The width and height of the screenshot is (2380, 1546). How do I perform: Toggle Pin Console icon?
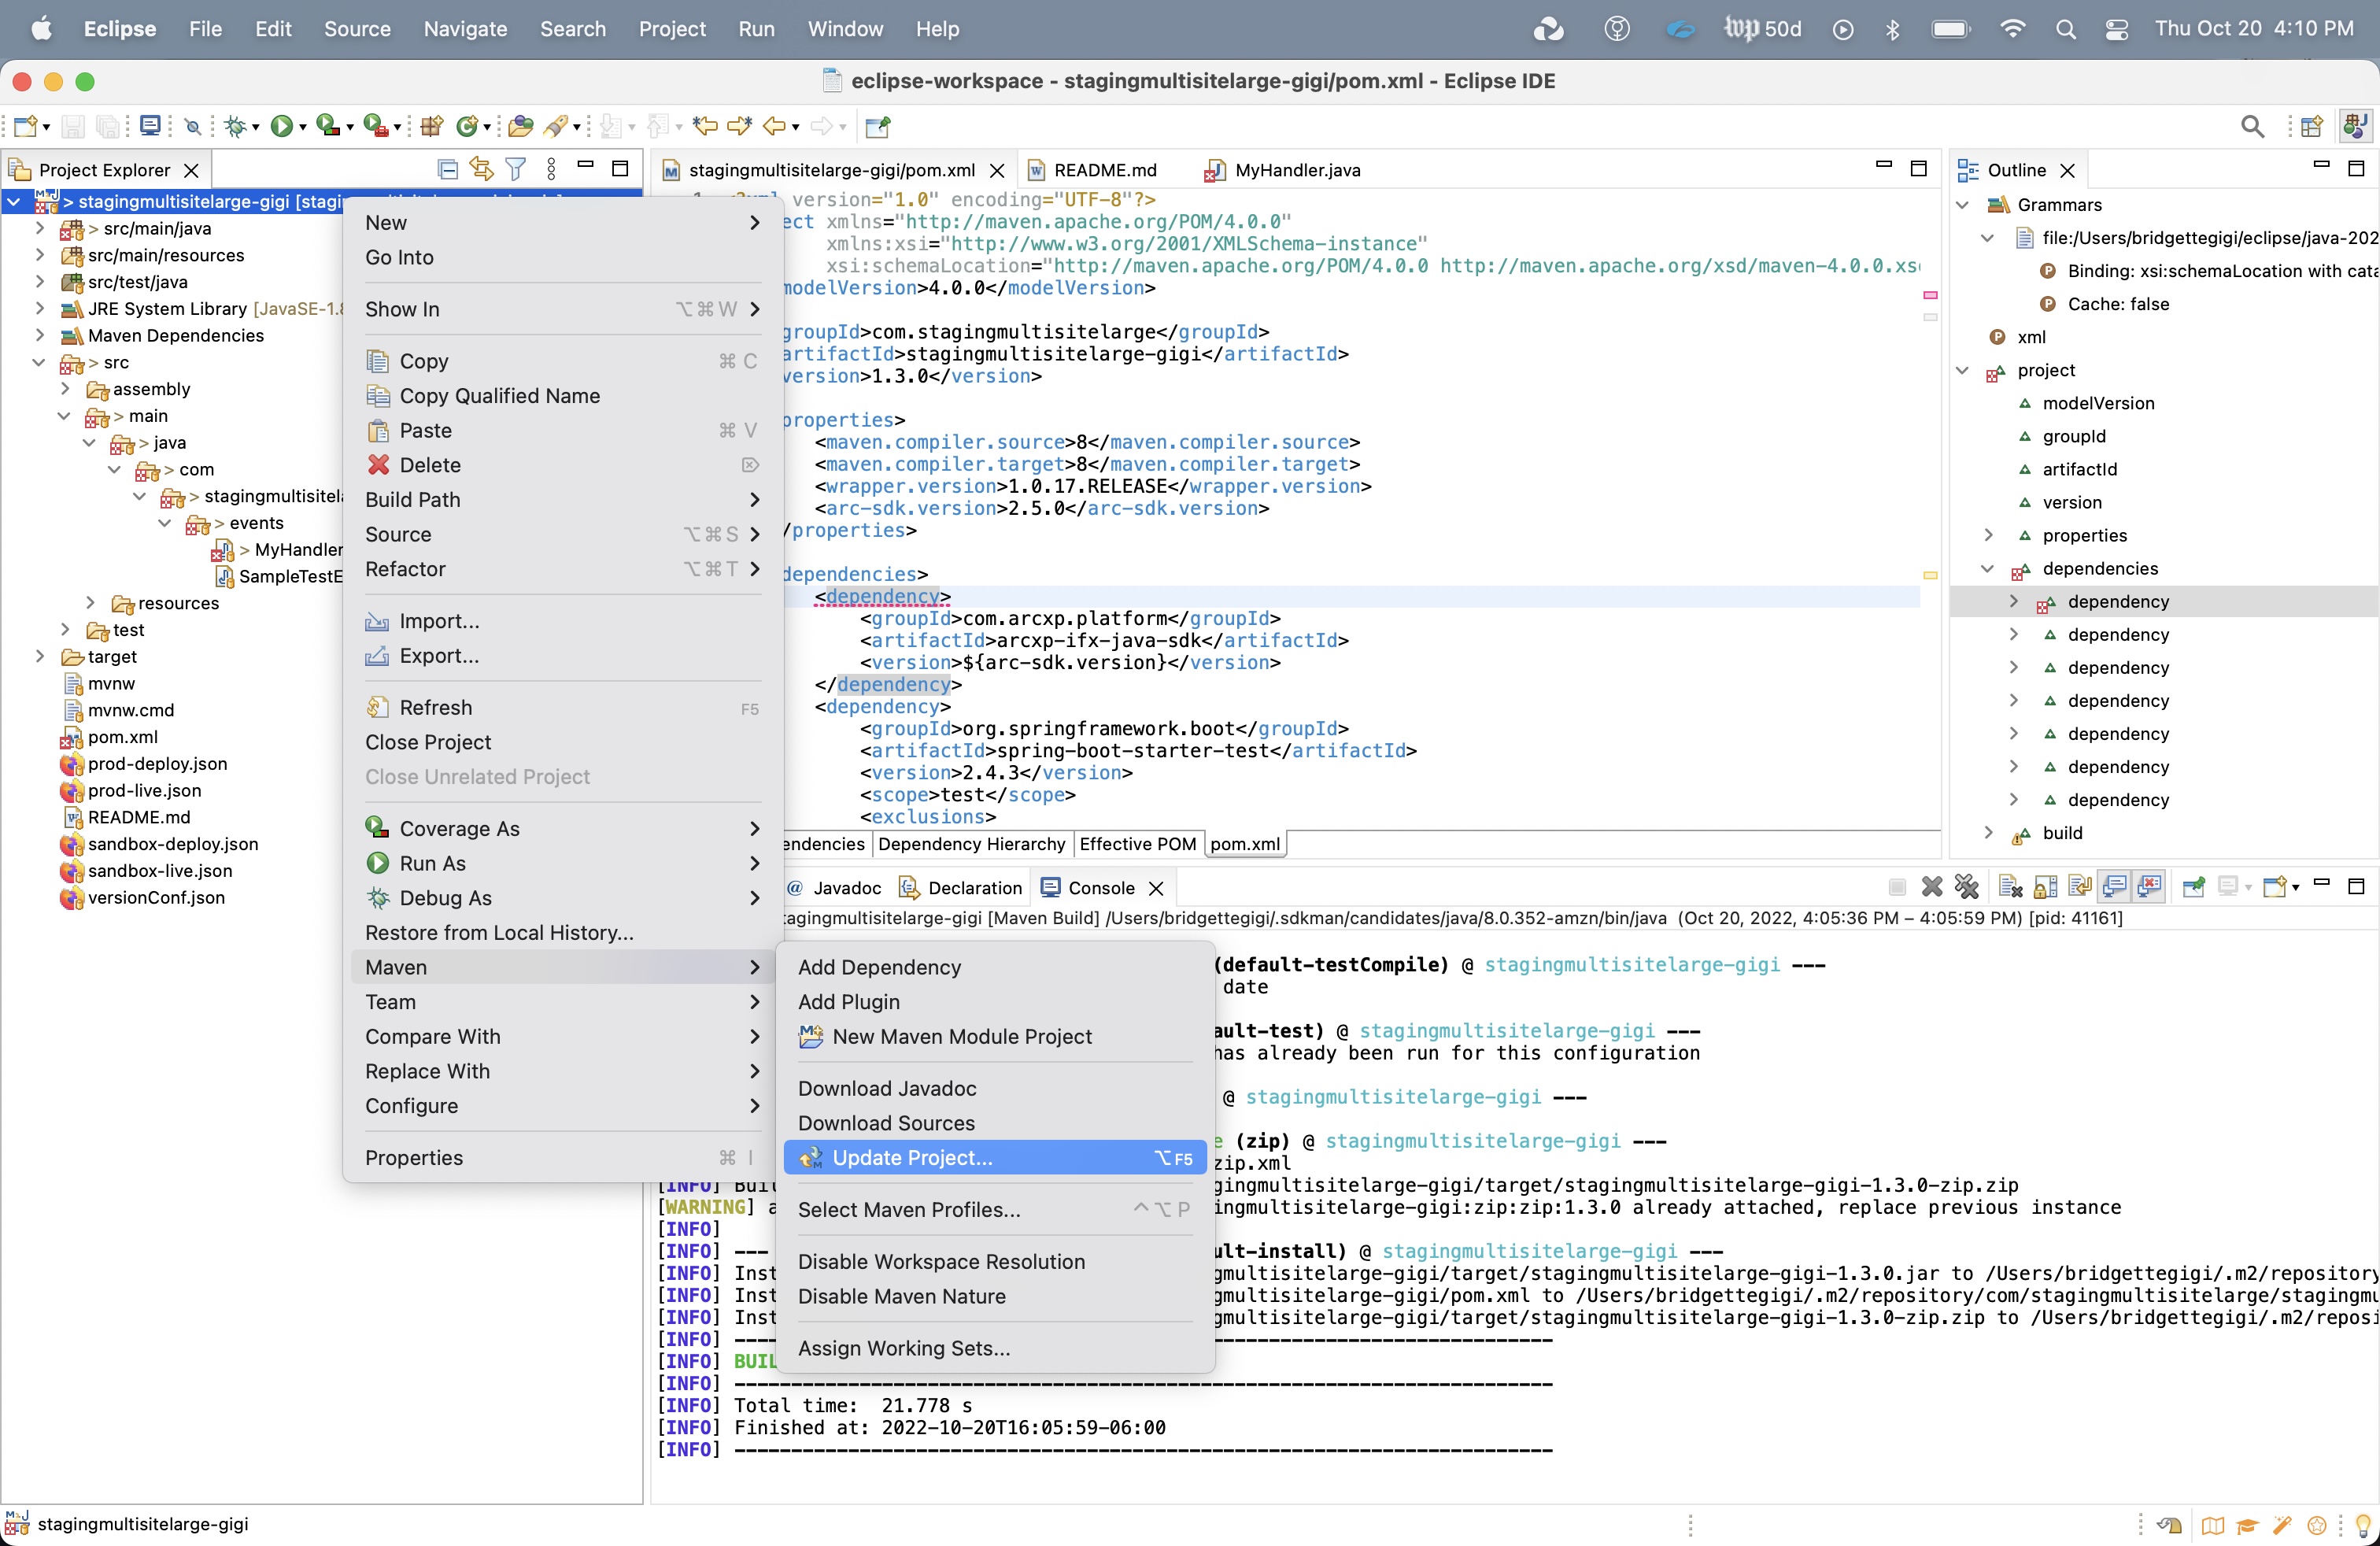(x=2194, y=887)
